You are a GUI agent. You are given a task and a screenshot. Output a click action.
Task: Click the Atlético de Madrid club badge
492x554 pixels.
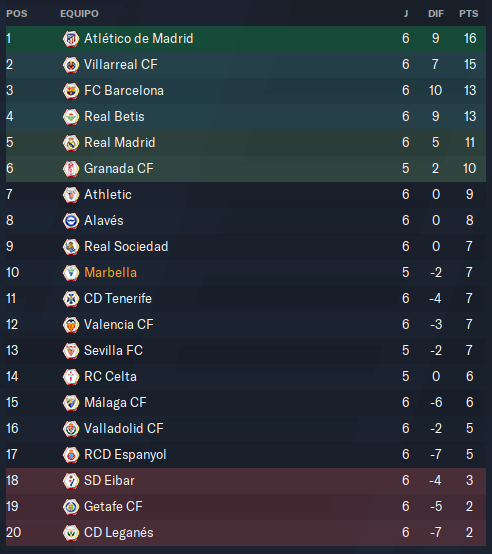point(71,39)
